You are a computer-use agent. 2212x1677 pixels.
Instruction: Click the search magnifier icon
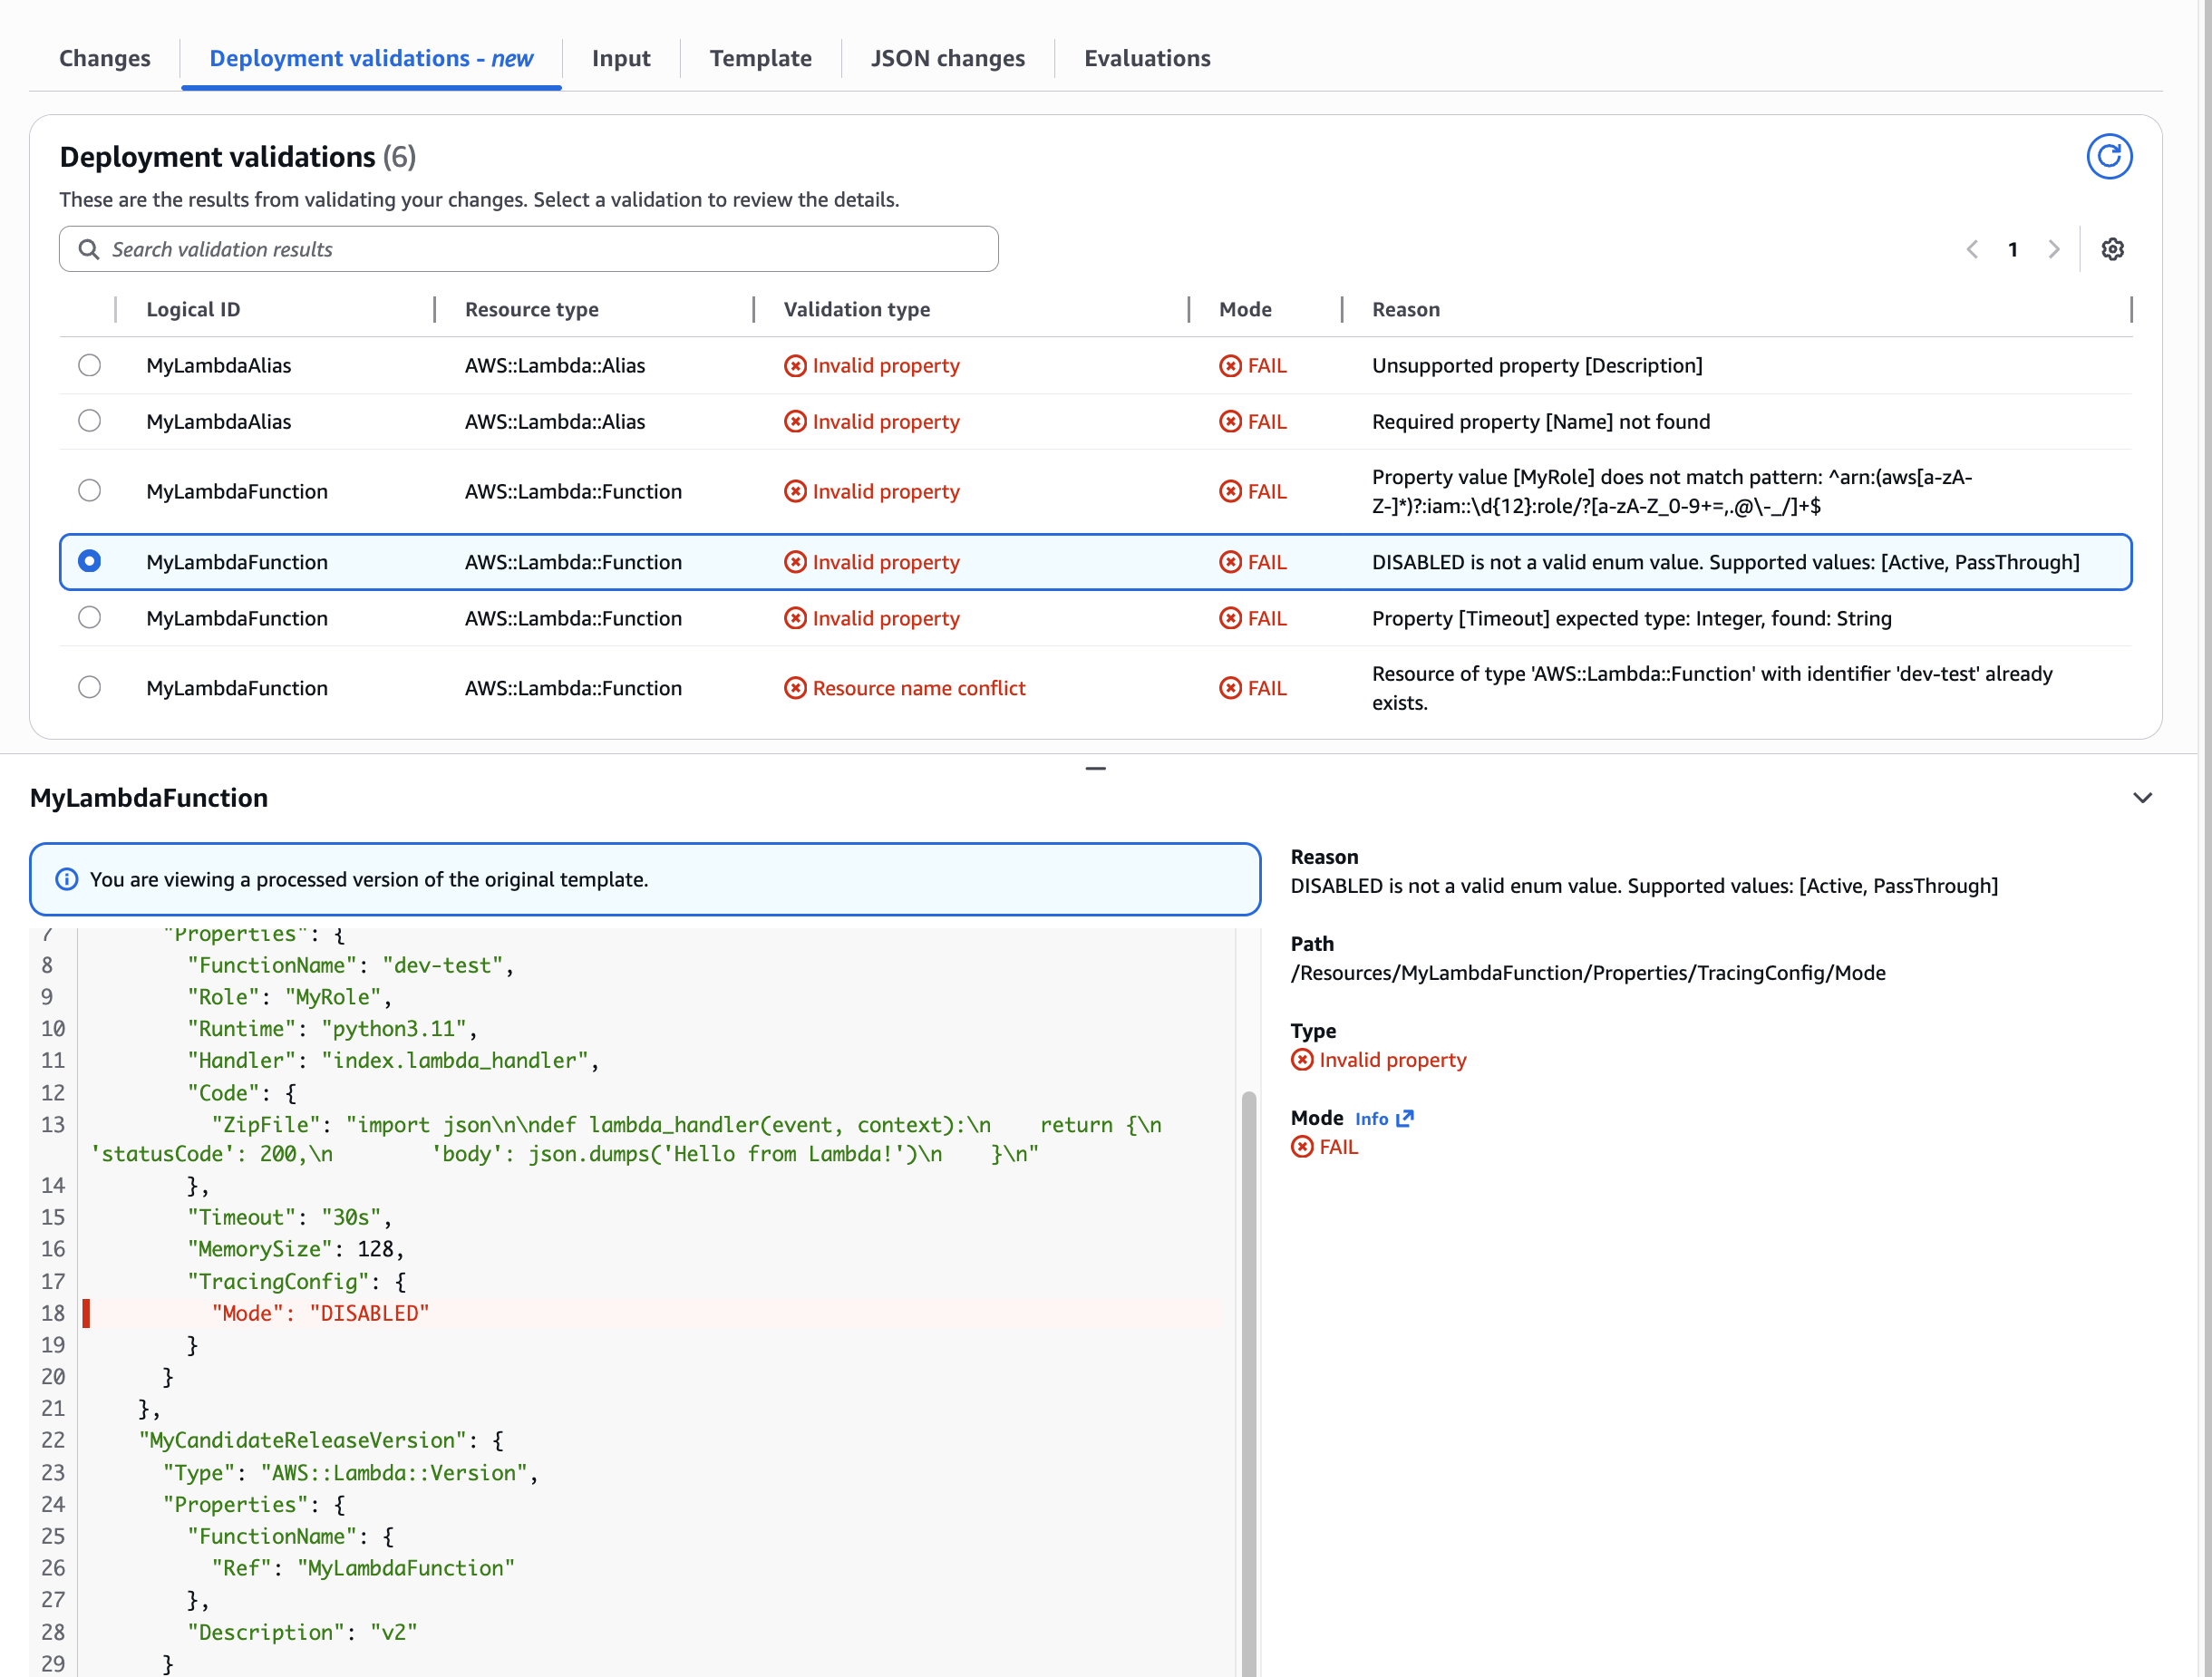[89, 249]
